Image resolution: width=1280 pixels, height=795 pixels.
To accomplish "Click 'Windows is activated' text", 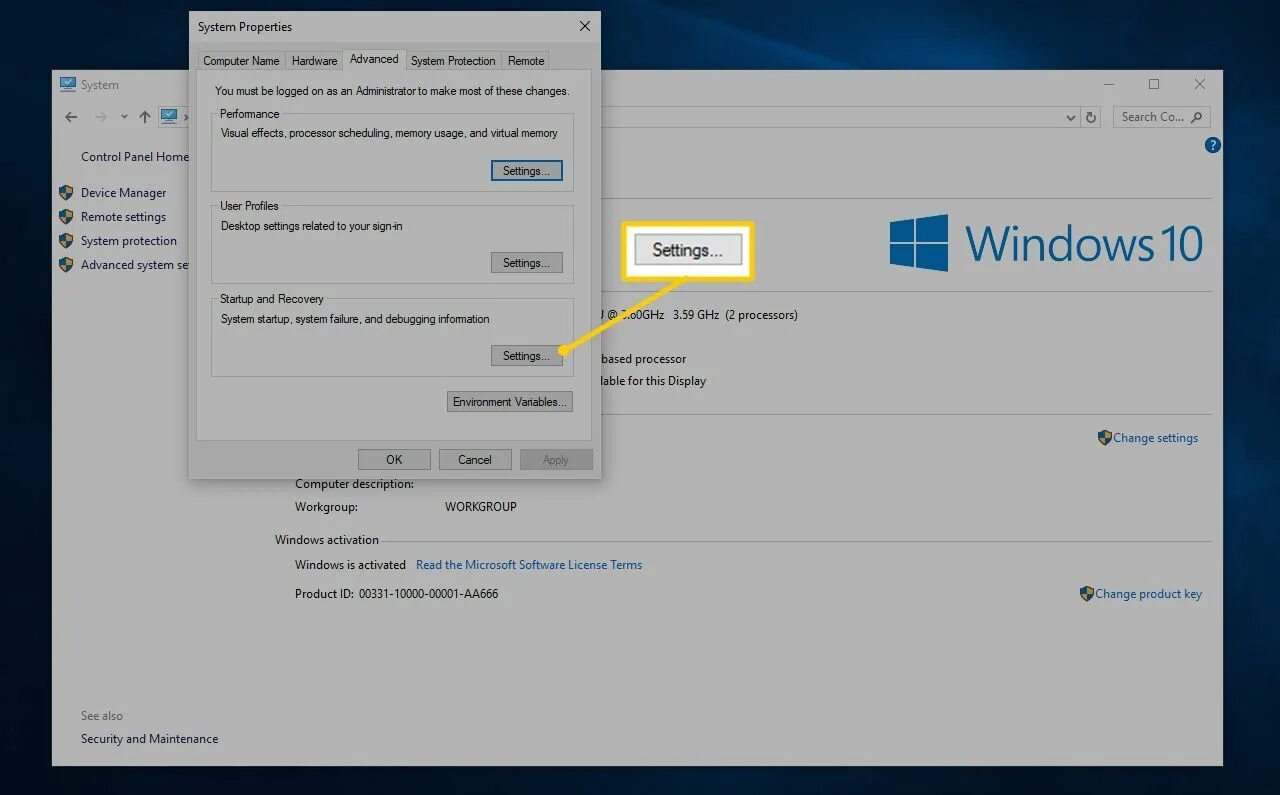I will (x=350, y=565).
